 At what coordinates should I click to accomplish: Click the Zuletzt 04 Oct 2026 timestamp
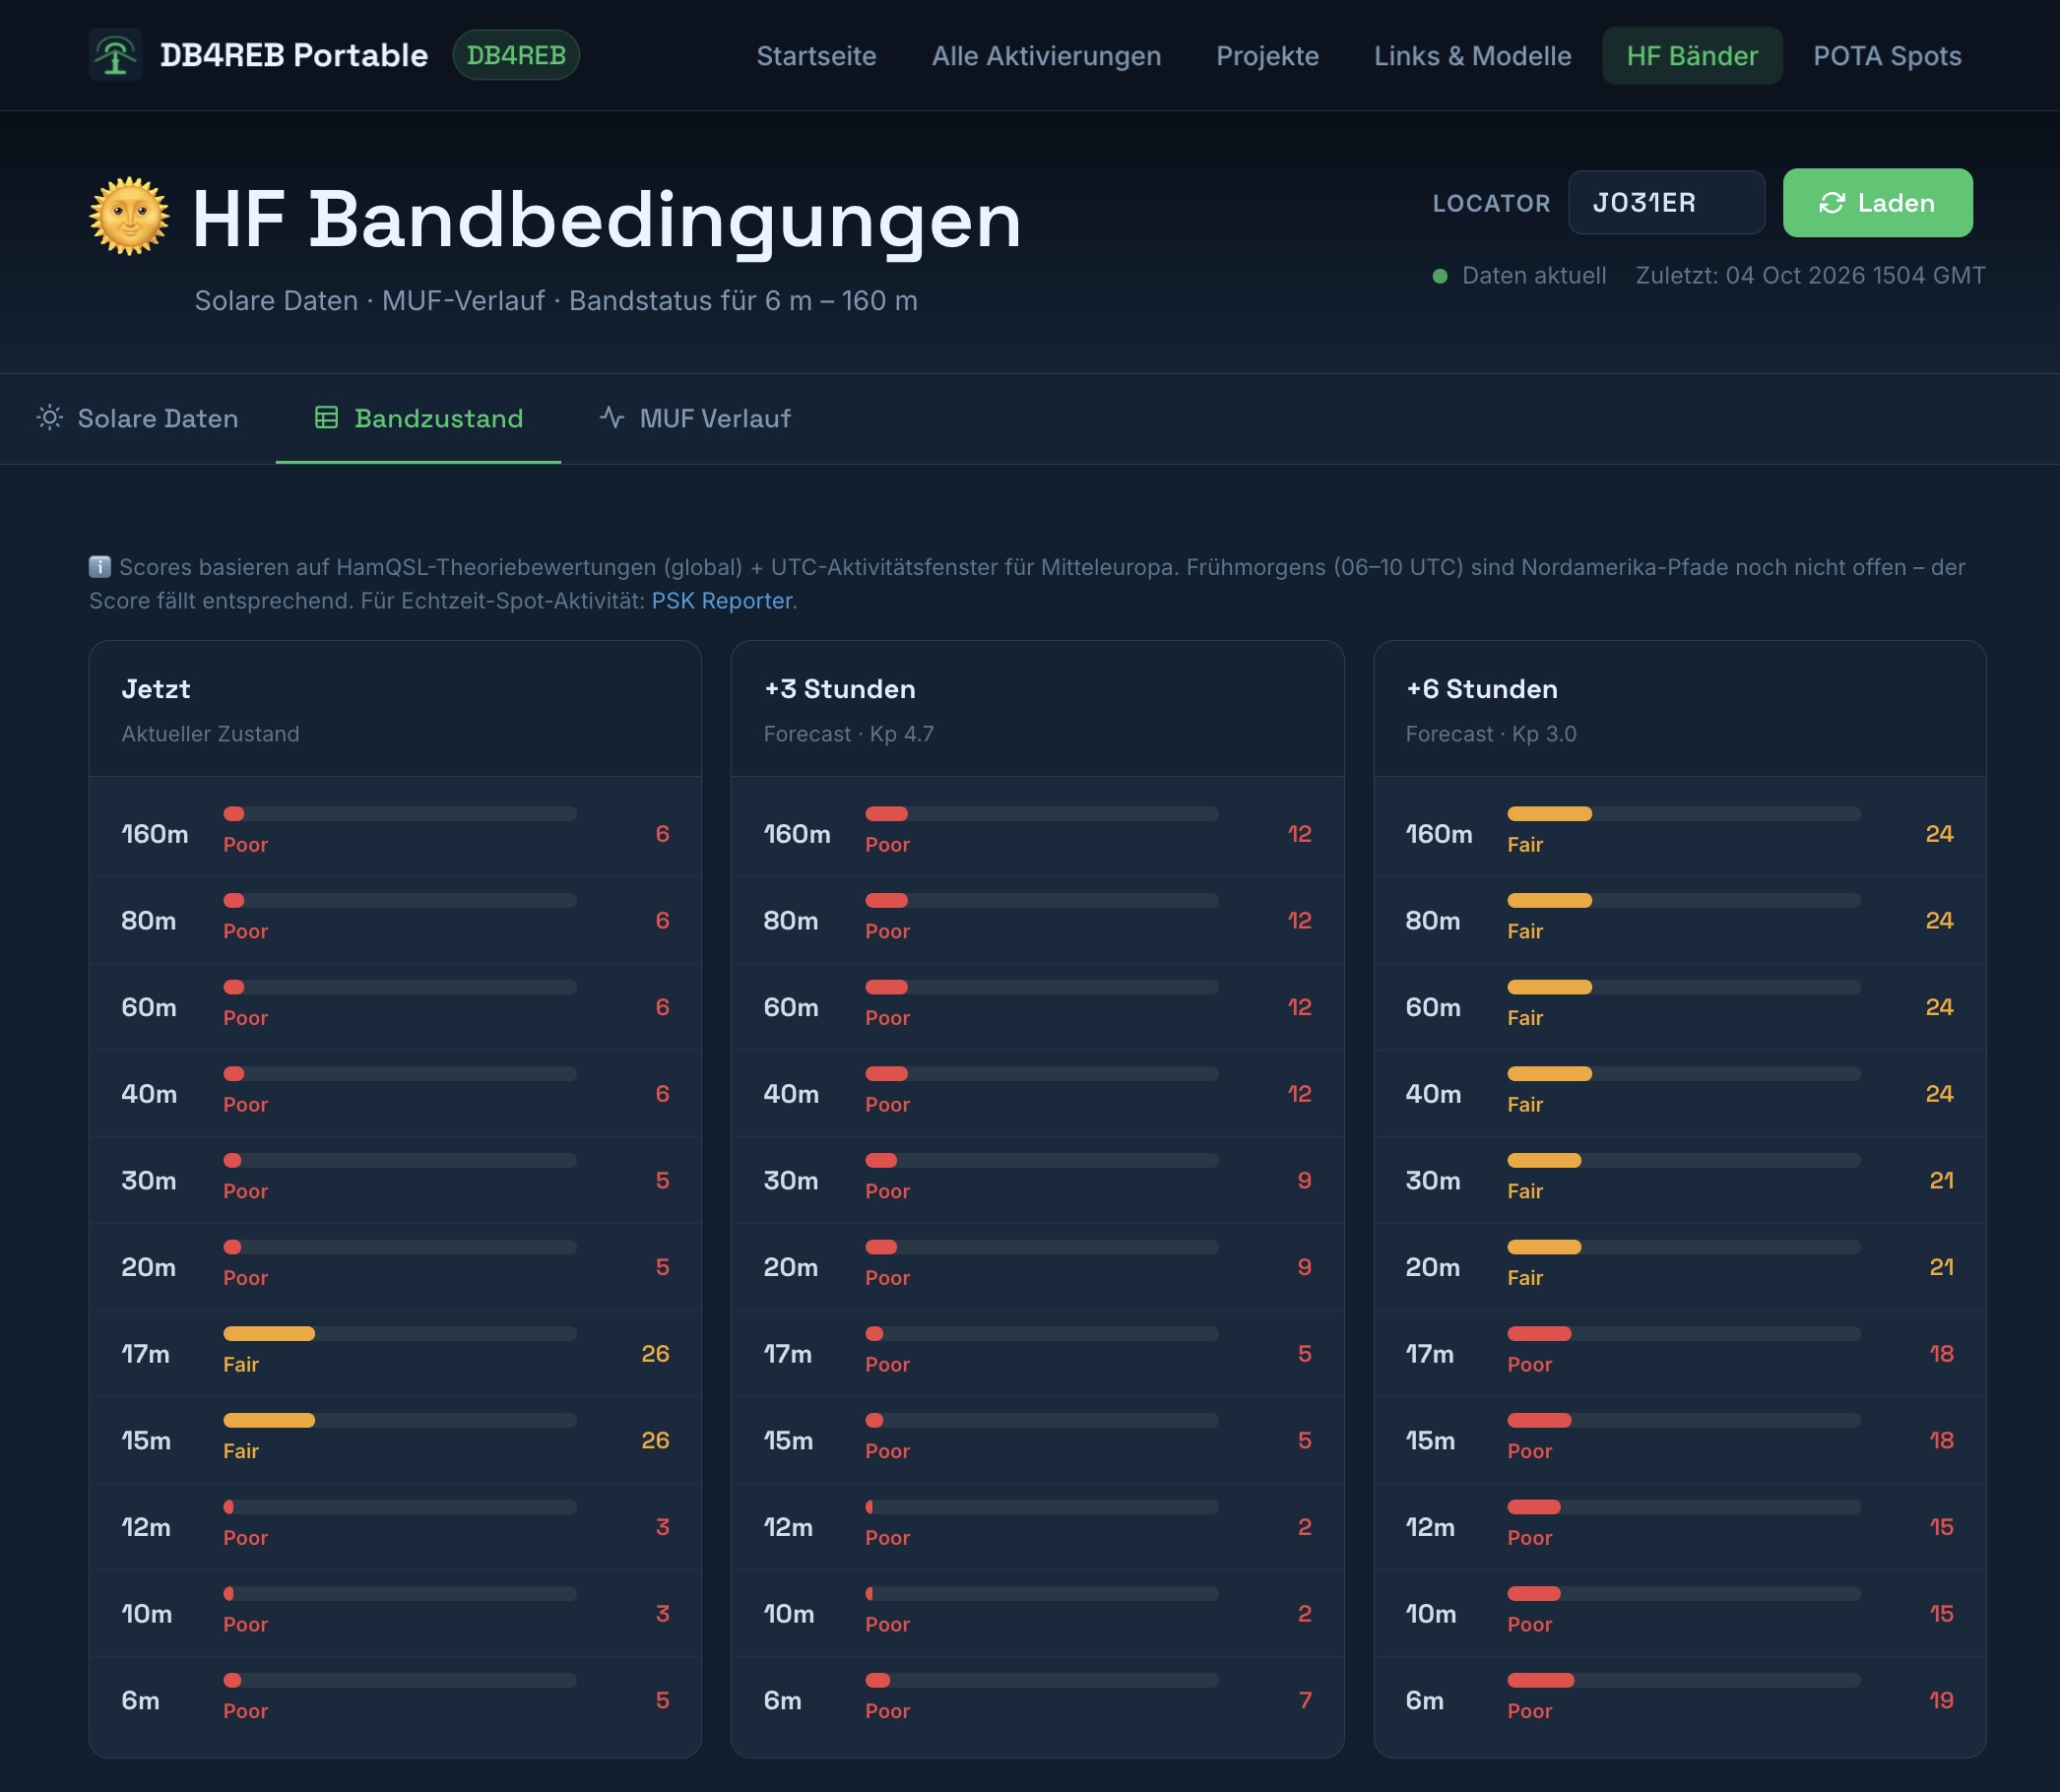click(x=1810, y=276)
